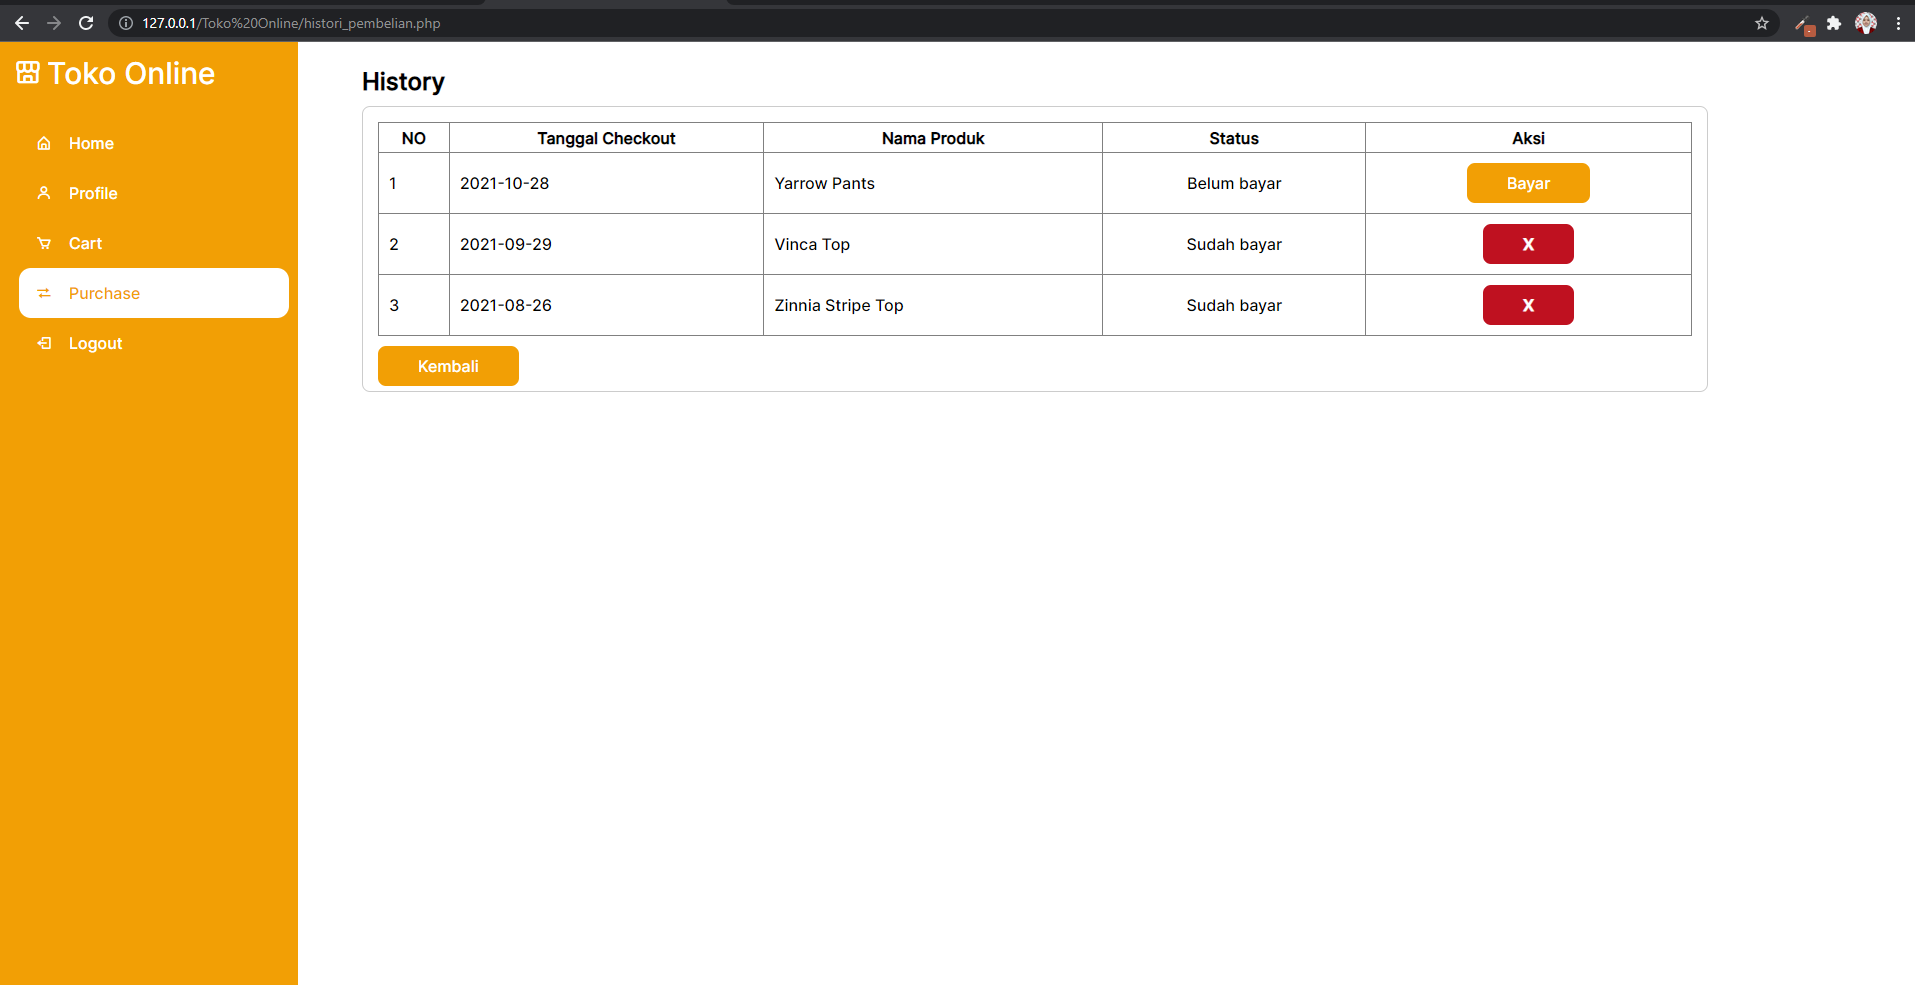
Task: Click Bayar for Yarrow Pants order
Action: tap(1527, 183)
